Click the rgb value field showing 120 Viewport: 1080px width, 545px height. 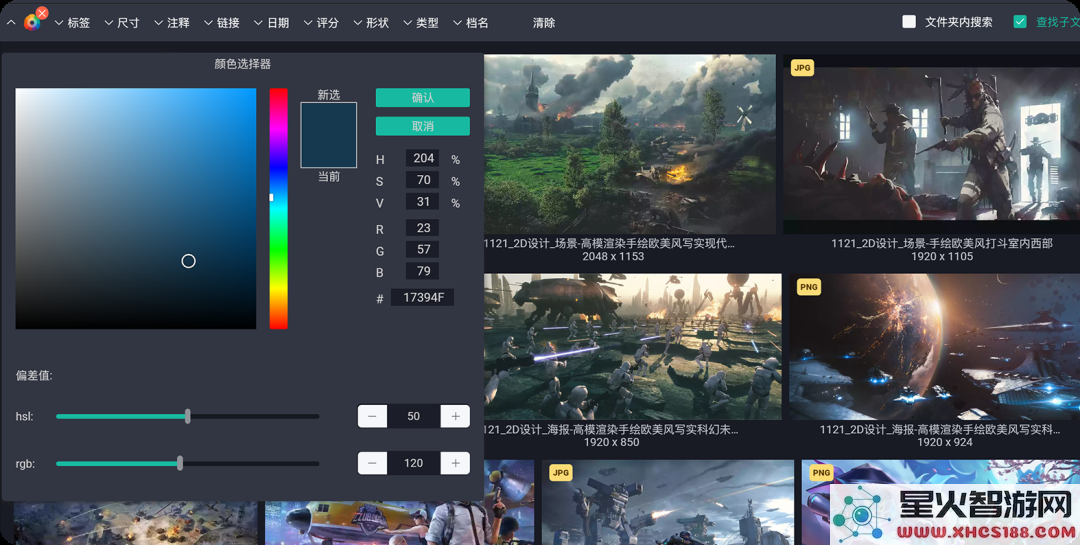pos(414,463)
